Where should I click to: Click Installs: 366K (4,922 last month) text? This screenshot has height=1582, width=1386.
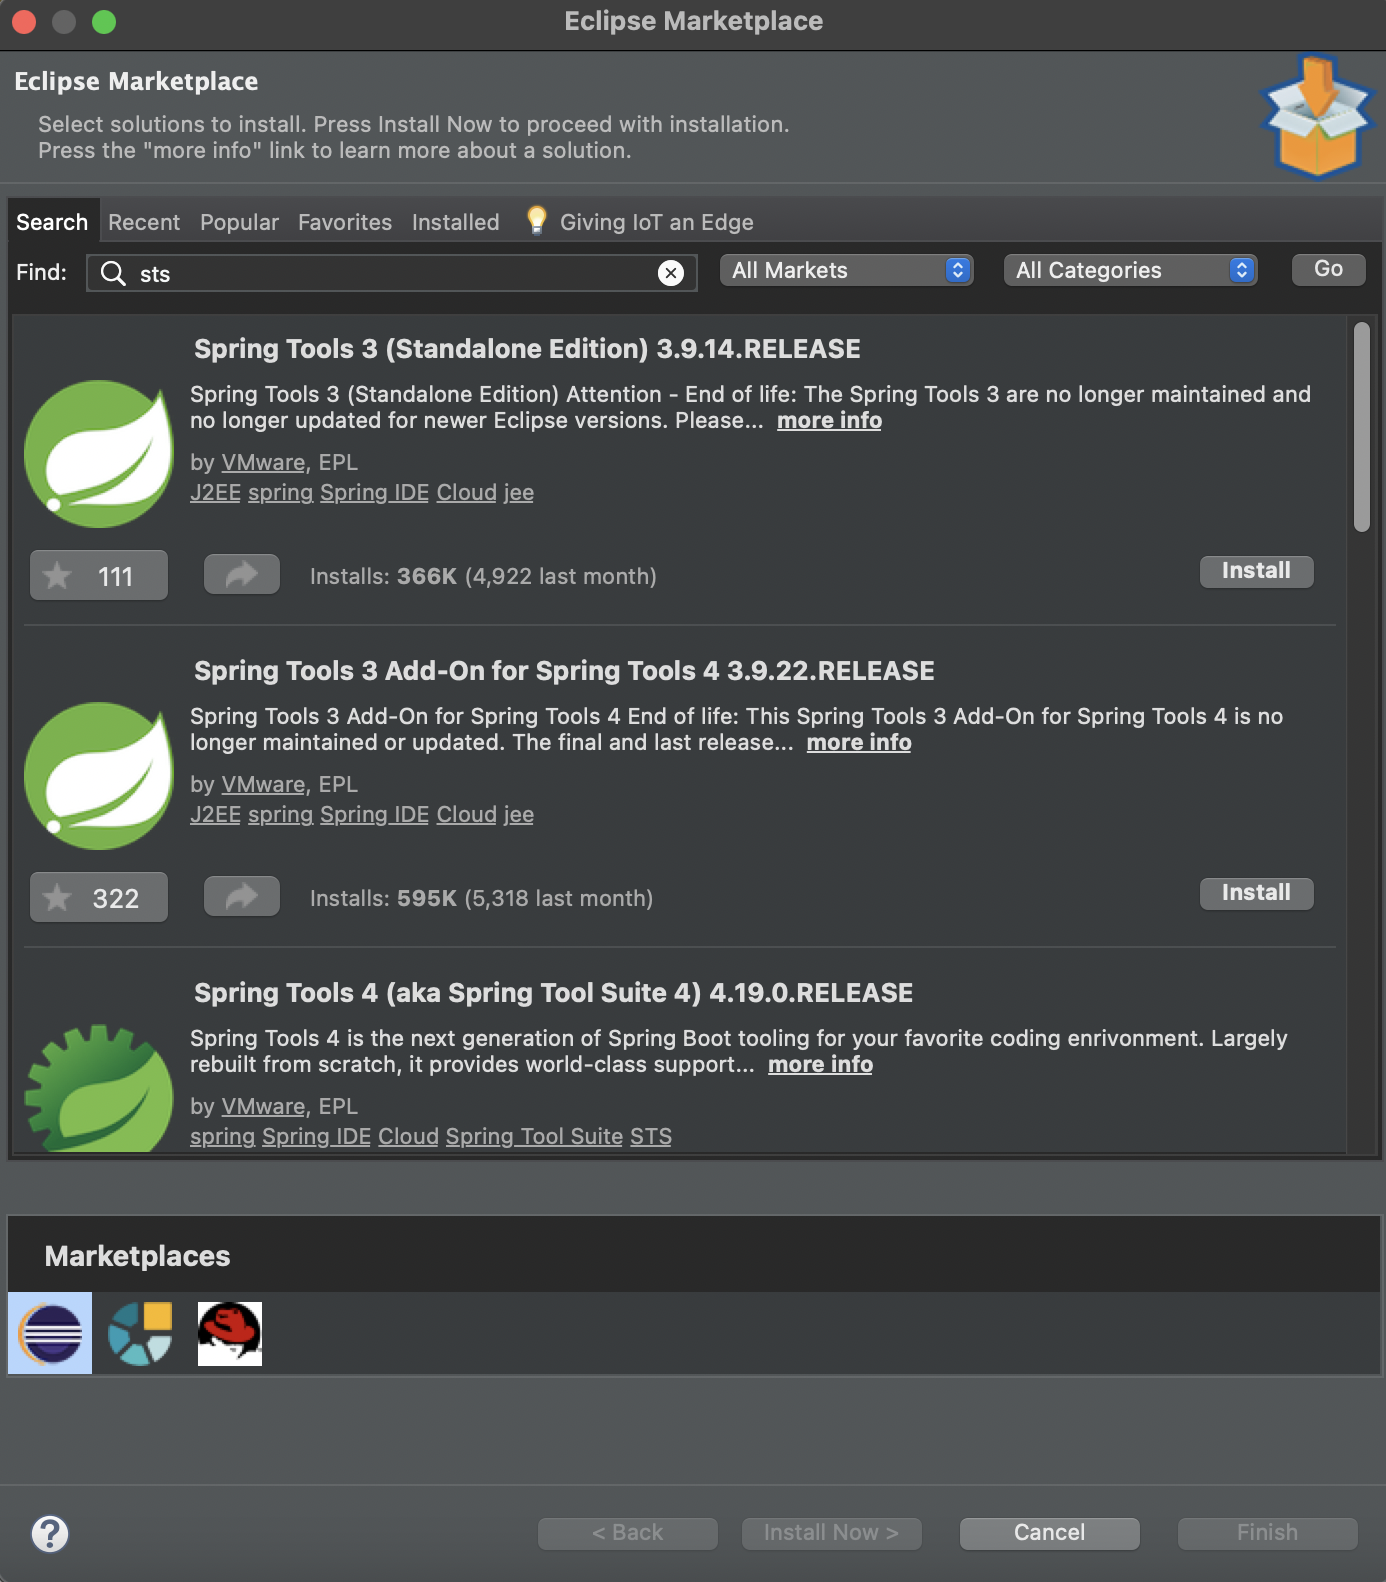(x=483, y=577)
